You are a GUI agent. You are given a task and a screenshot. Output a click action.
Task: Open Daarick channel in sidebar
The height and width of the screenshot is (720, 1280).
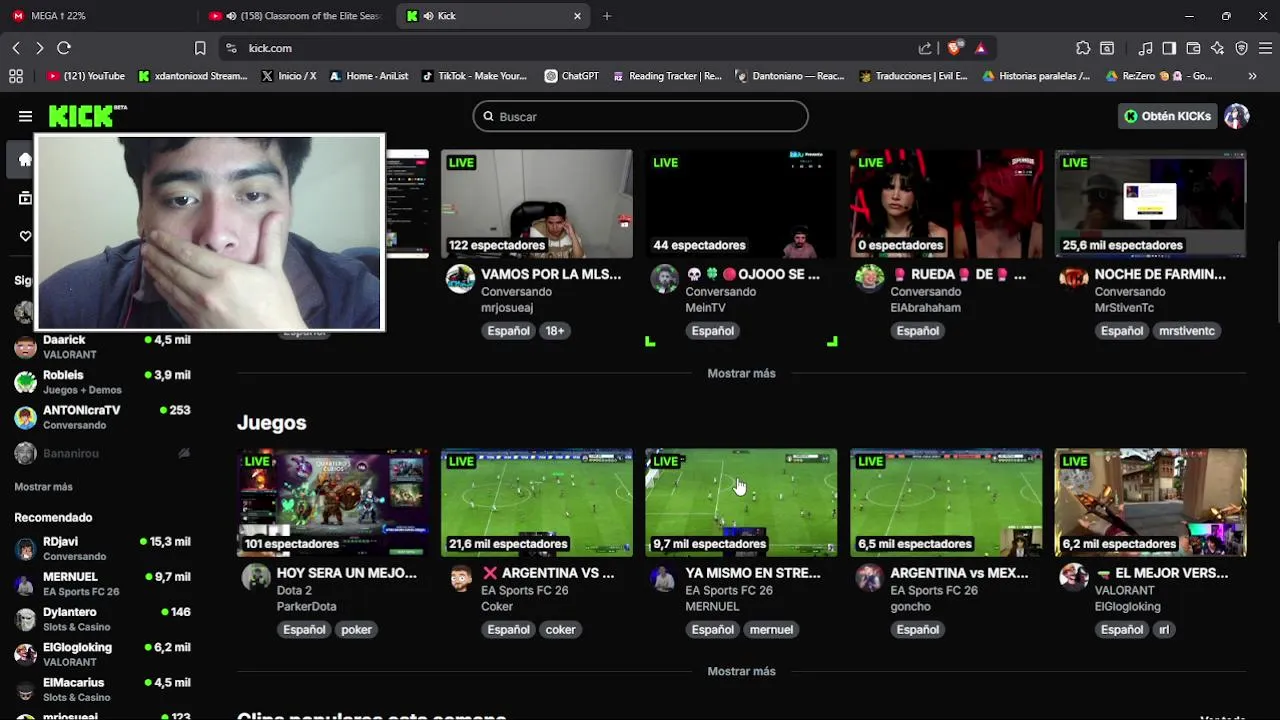(x=102, y=347)
